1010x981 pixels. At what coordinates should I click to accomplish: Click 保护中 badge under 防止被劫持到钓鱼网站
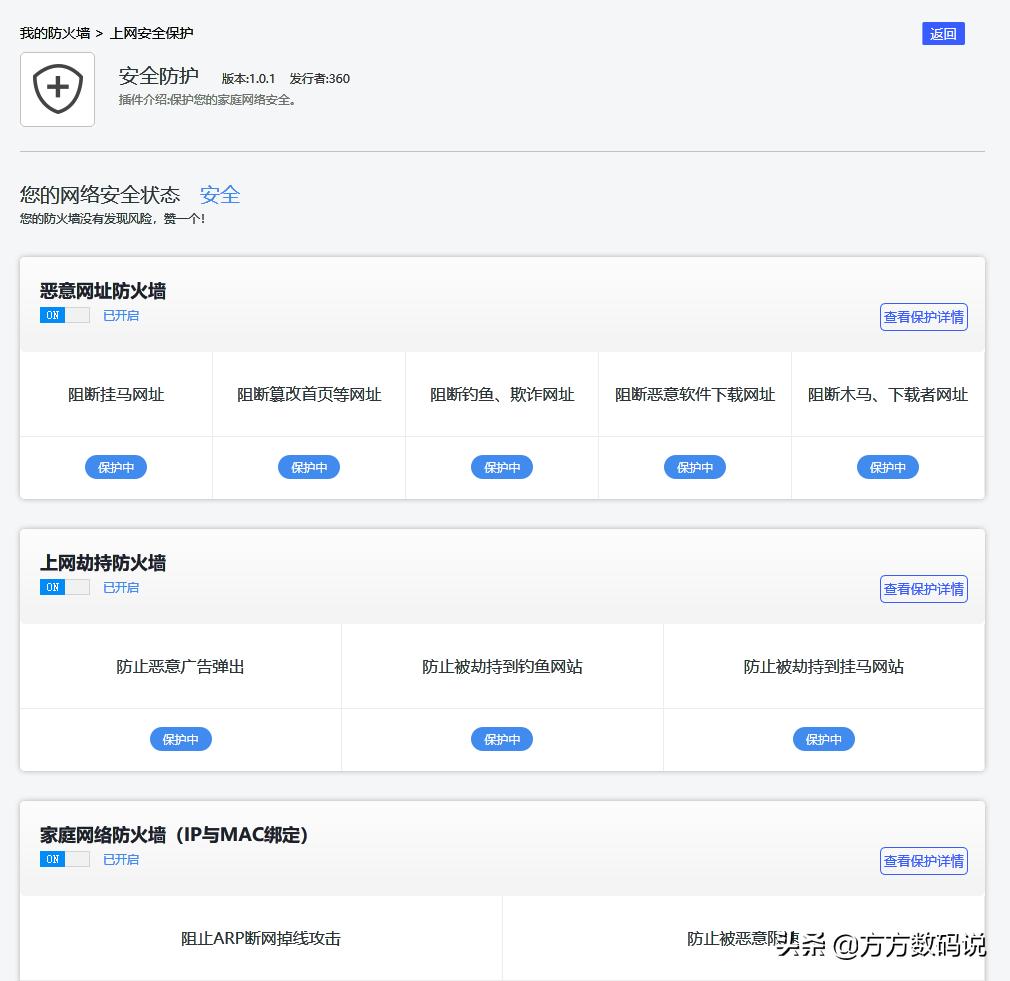click(501, 739)
